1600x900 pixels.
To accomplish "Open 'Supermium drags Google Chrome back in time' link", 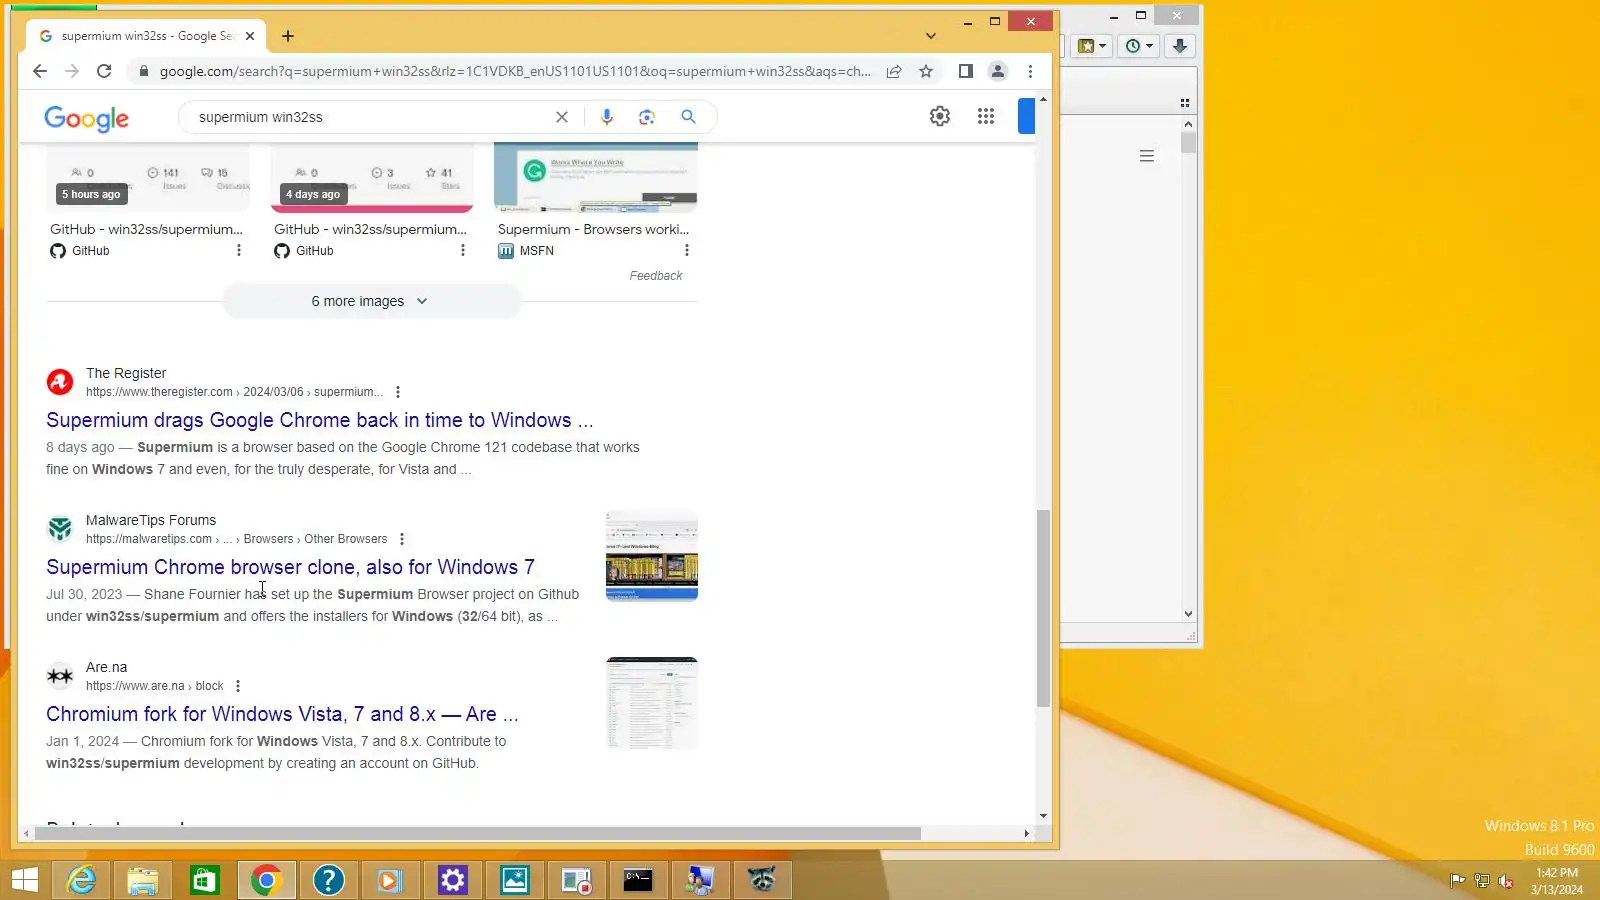I will (320, 420).
